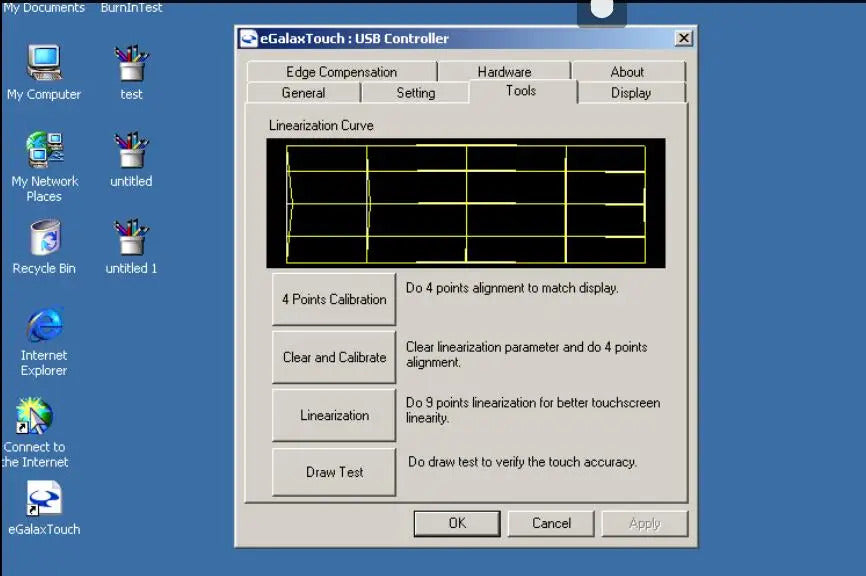Open the eGalaxTouch desktop shortcut

(x=44, y=499)
